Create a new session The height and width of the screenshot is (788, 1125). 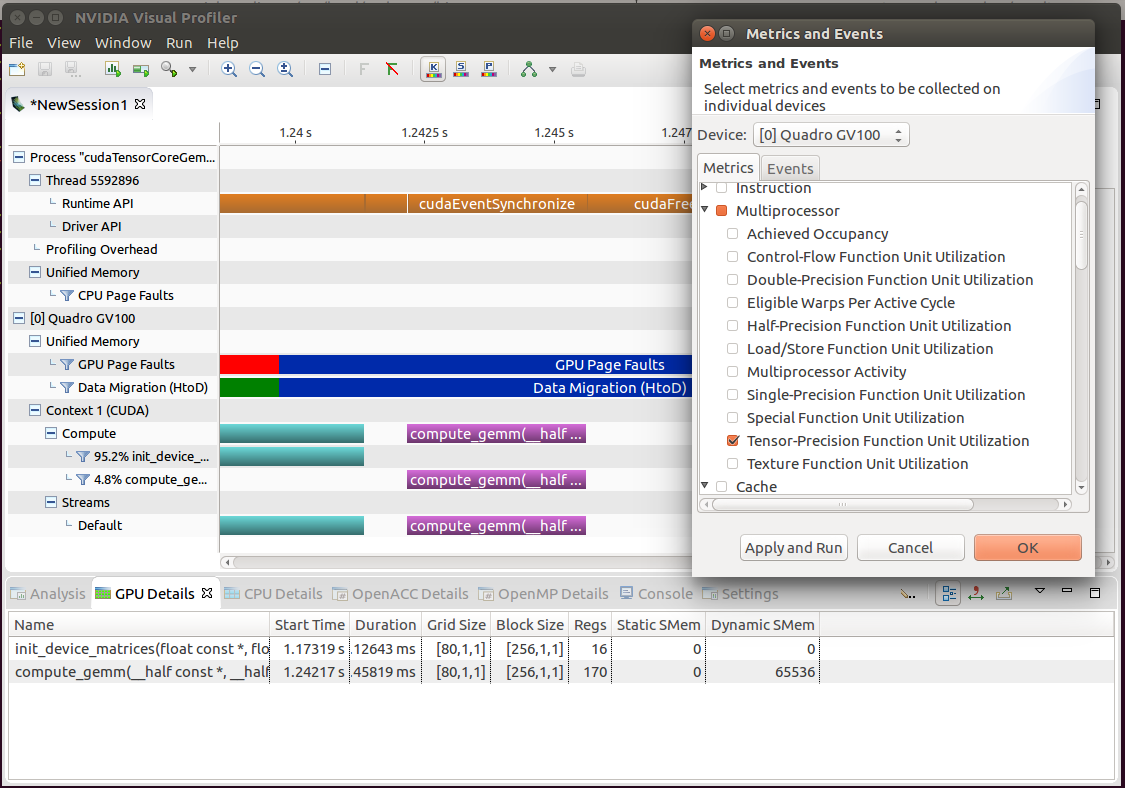15,68
